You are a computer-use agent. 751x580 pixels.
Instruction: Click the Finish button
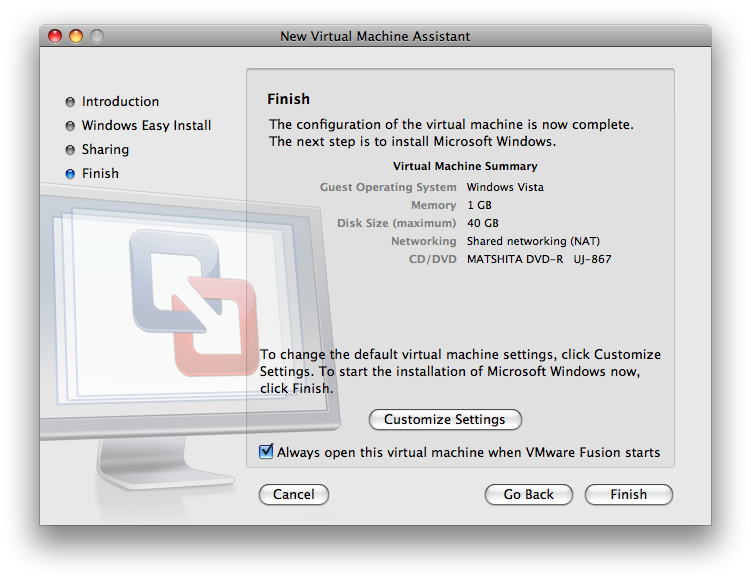coord(628,494)
